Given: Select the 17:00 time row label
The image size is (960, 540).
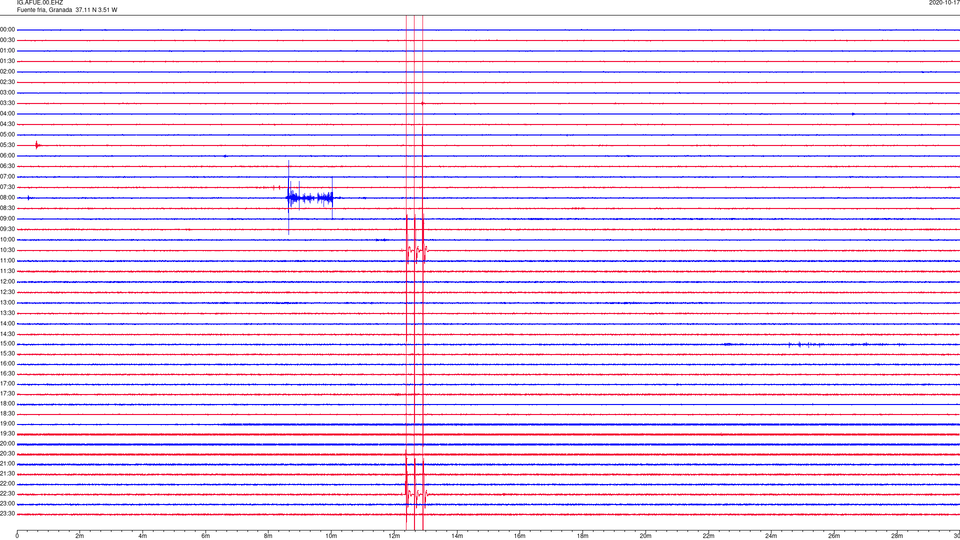Looking at the screenshot, I should (x=7, y=384).
